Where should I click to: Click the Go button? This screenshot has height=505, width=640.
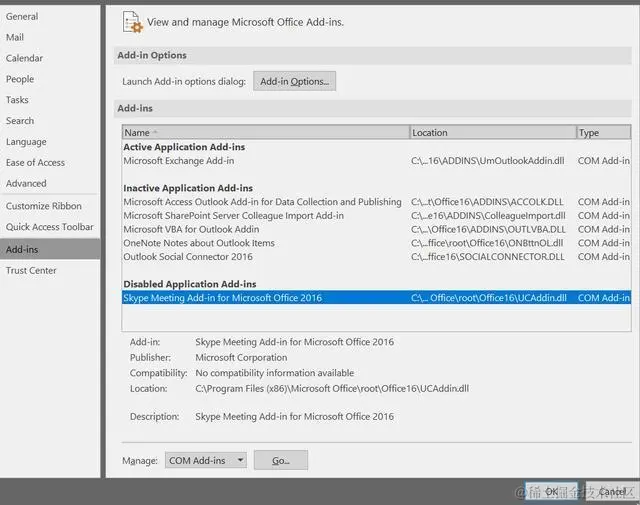pyautogui.click(x=281, y=460)
